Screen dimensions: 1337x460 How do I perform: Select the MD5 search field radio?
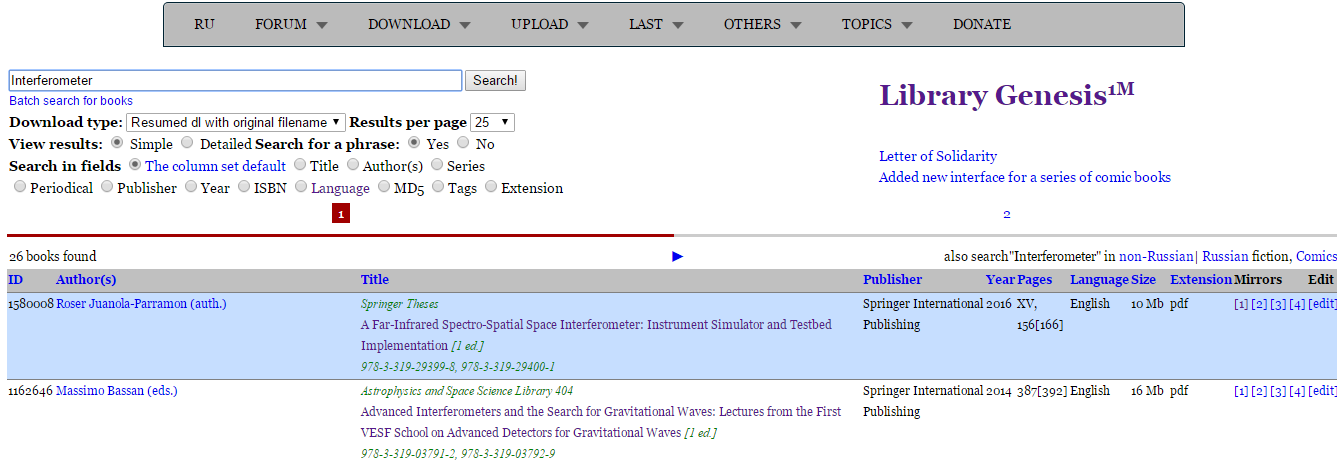coord(384,188)
